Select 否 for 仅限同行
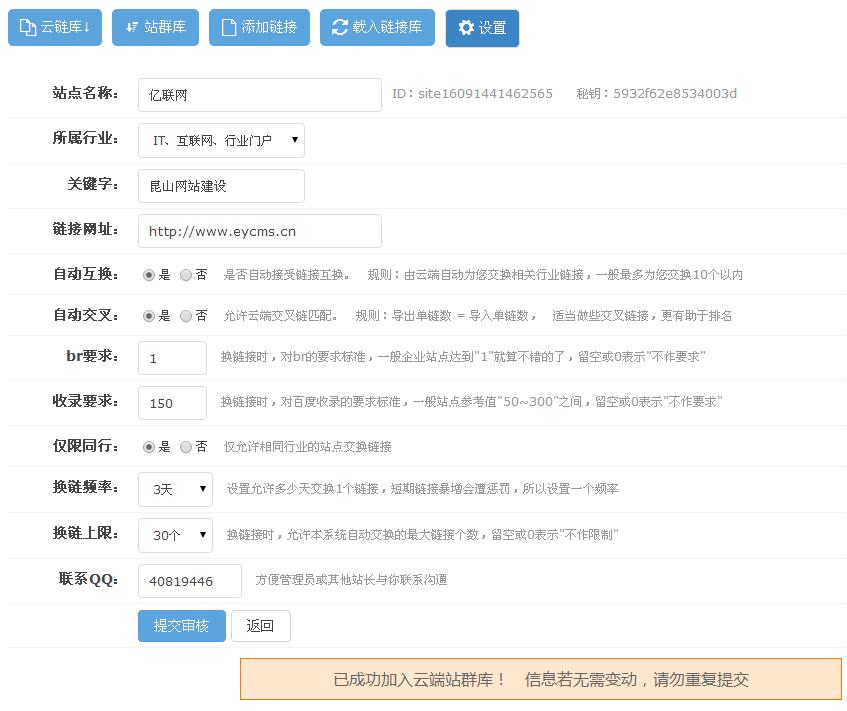 coord(186,447)
